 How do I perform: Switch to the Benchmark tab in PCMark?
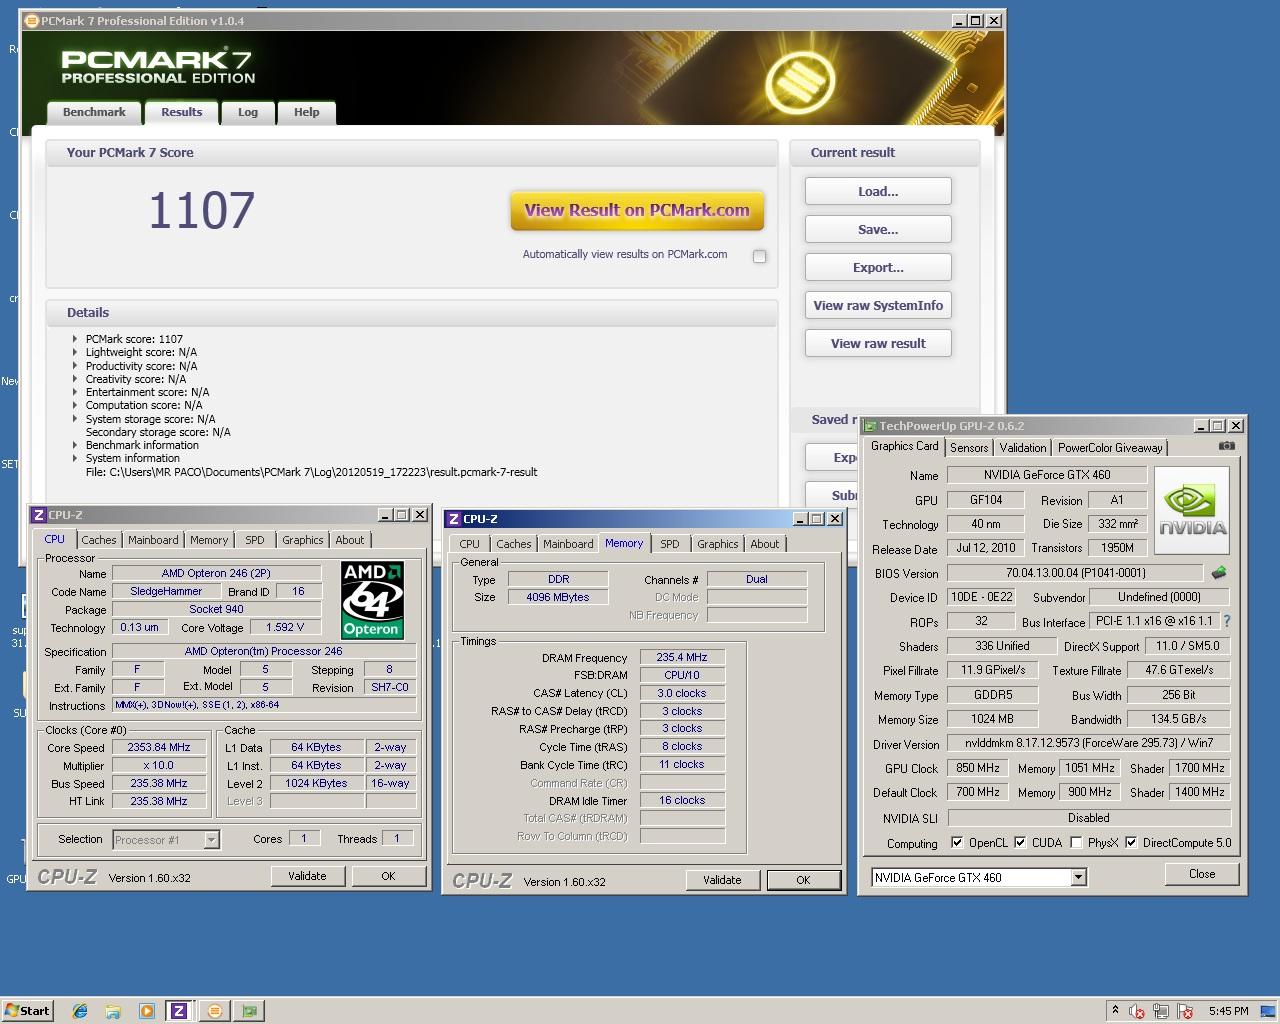pos(94,112)
